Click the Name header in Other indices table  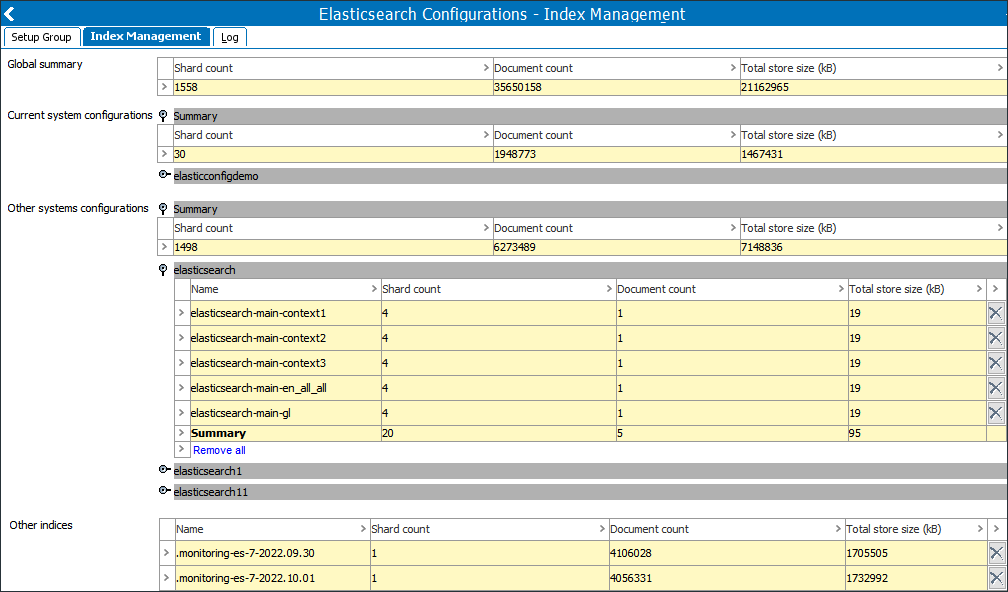pyautogui.click(x=273, y=530)
